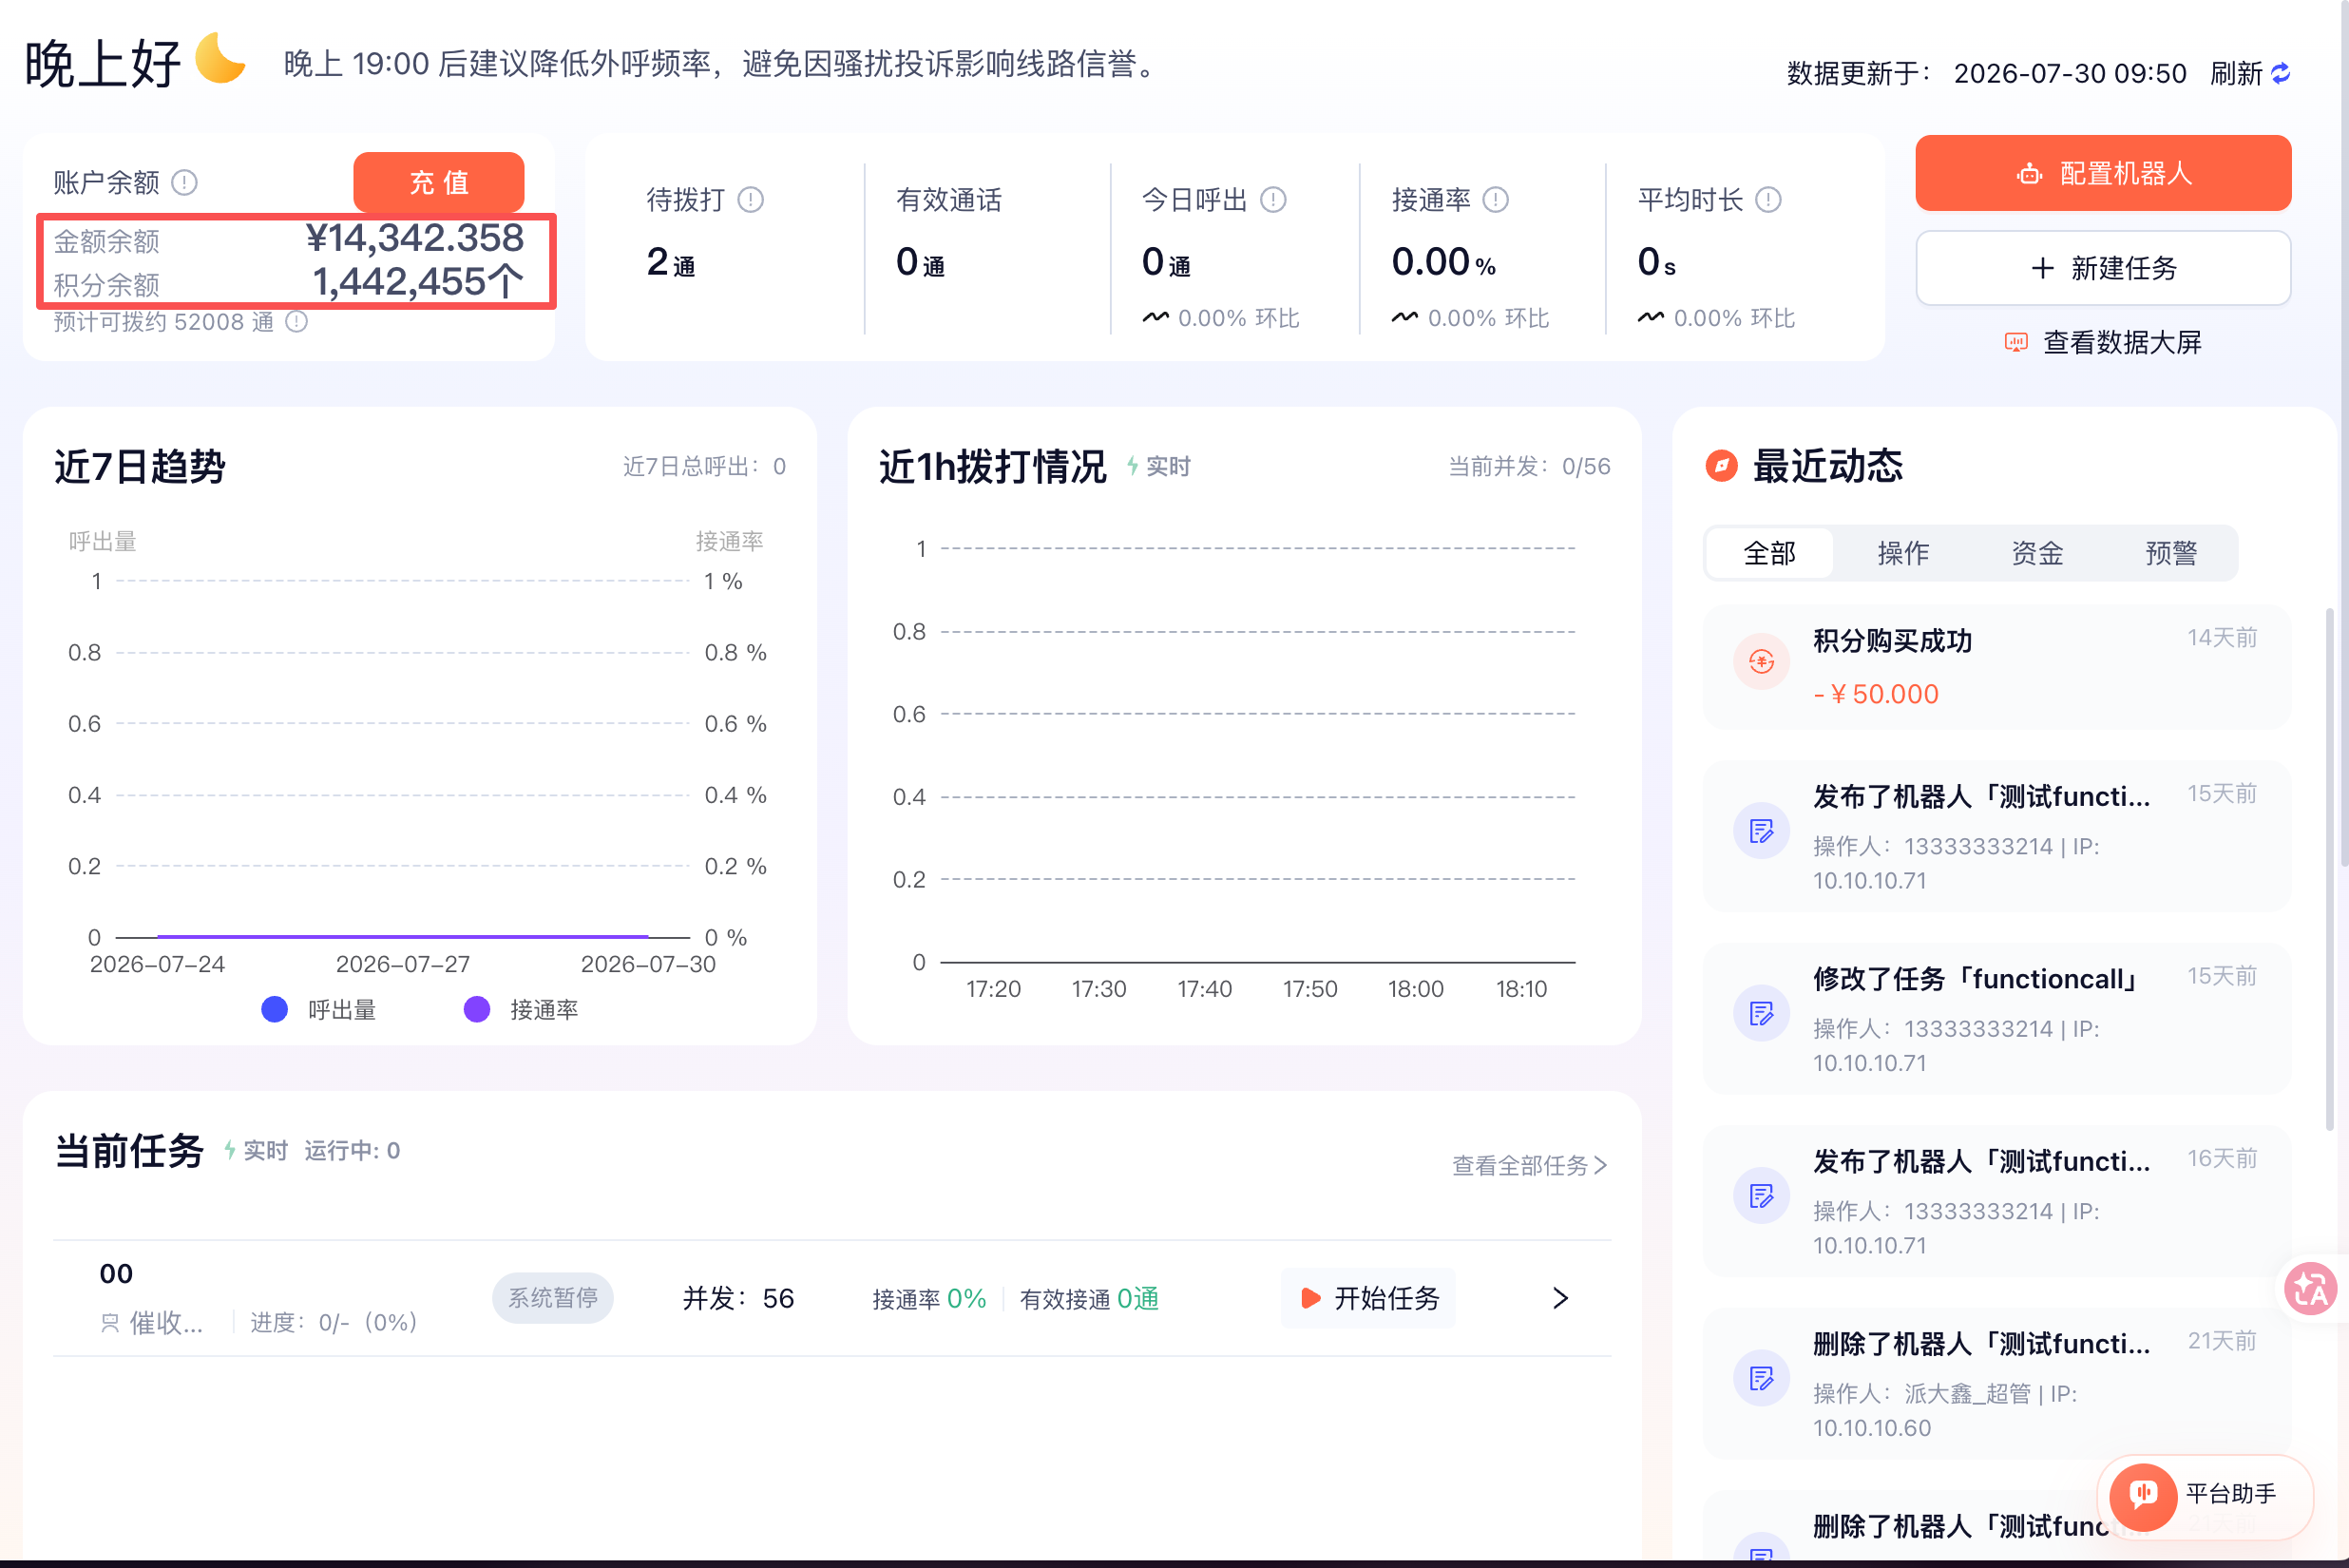Open the 查看全部任务 link
Screen dimensions: 2349x1568
click(1529, 1165)
